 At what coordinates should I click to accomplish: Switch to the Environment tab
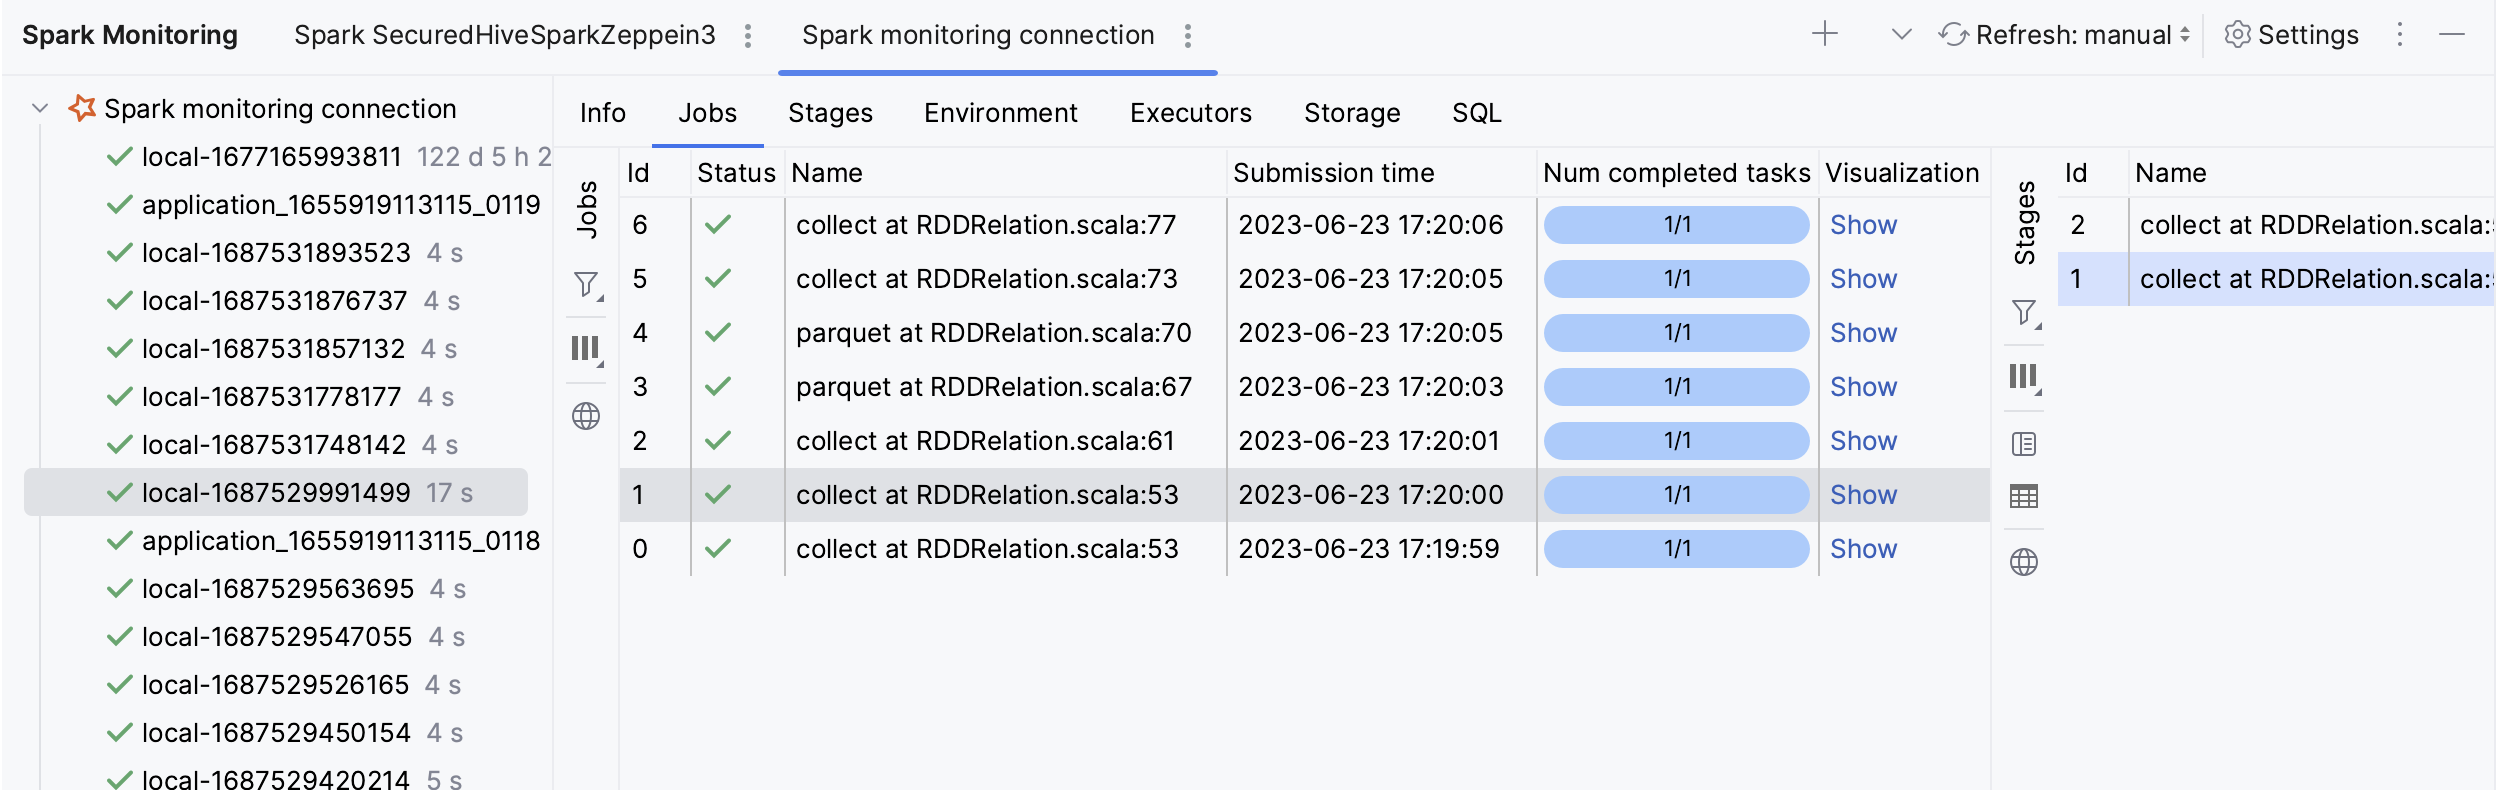[x=1000, y=113]
